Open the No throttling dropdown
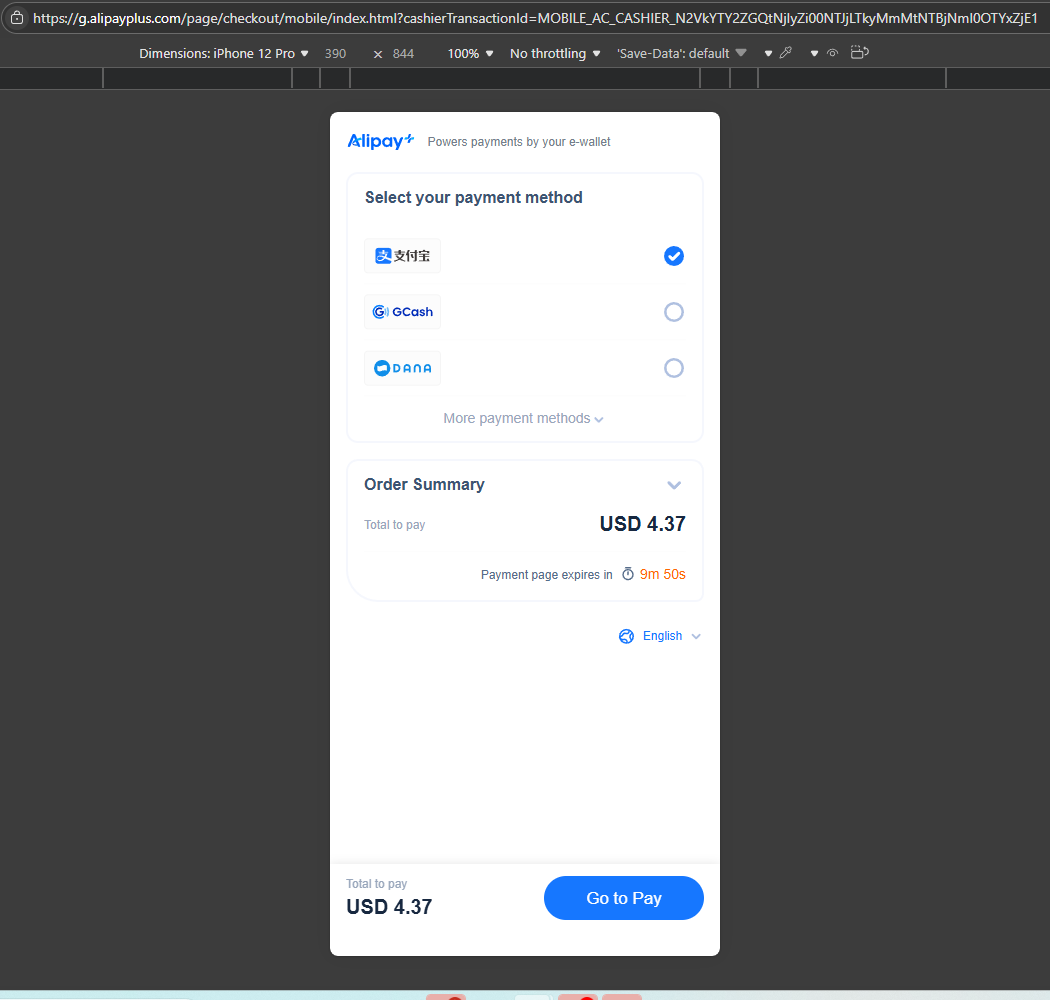 [x=554, y=54]
